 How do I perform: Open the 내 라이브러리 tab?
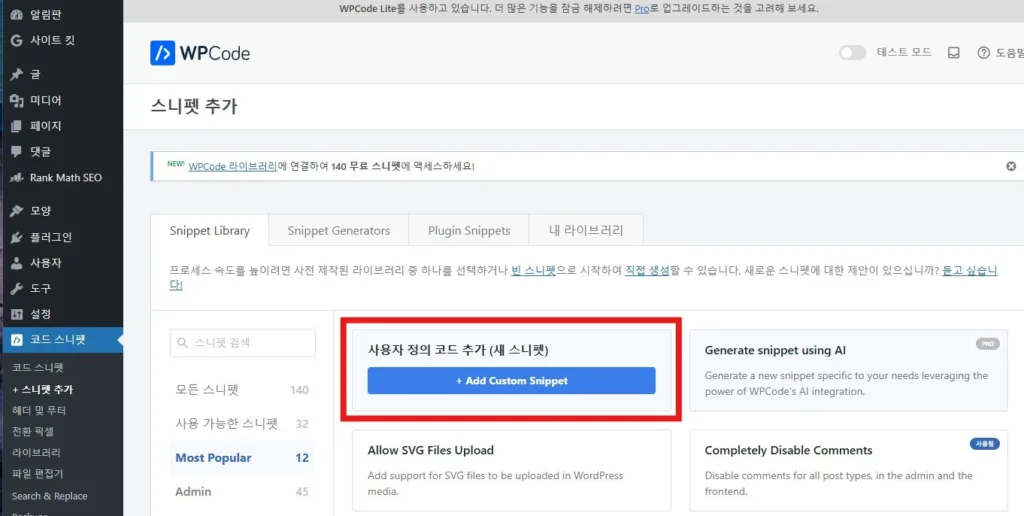(x=586, y=231)
